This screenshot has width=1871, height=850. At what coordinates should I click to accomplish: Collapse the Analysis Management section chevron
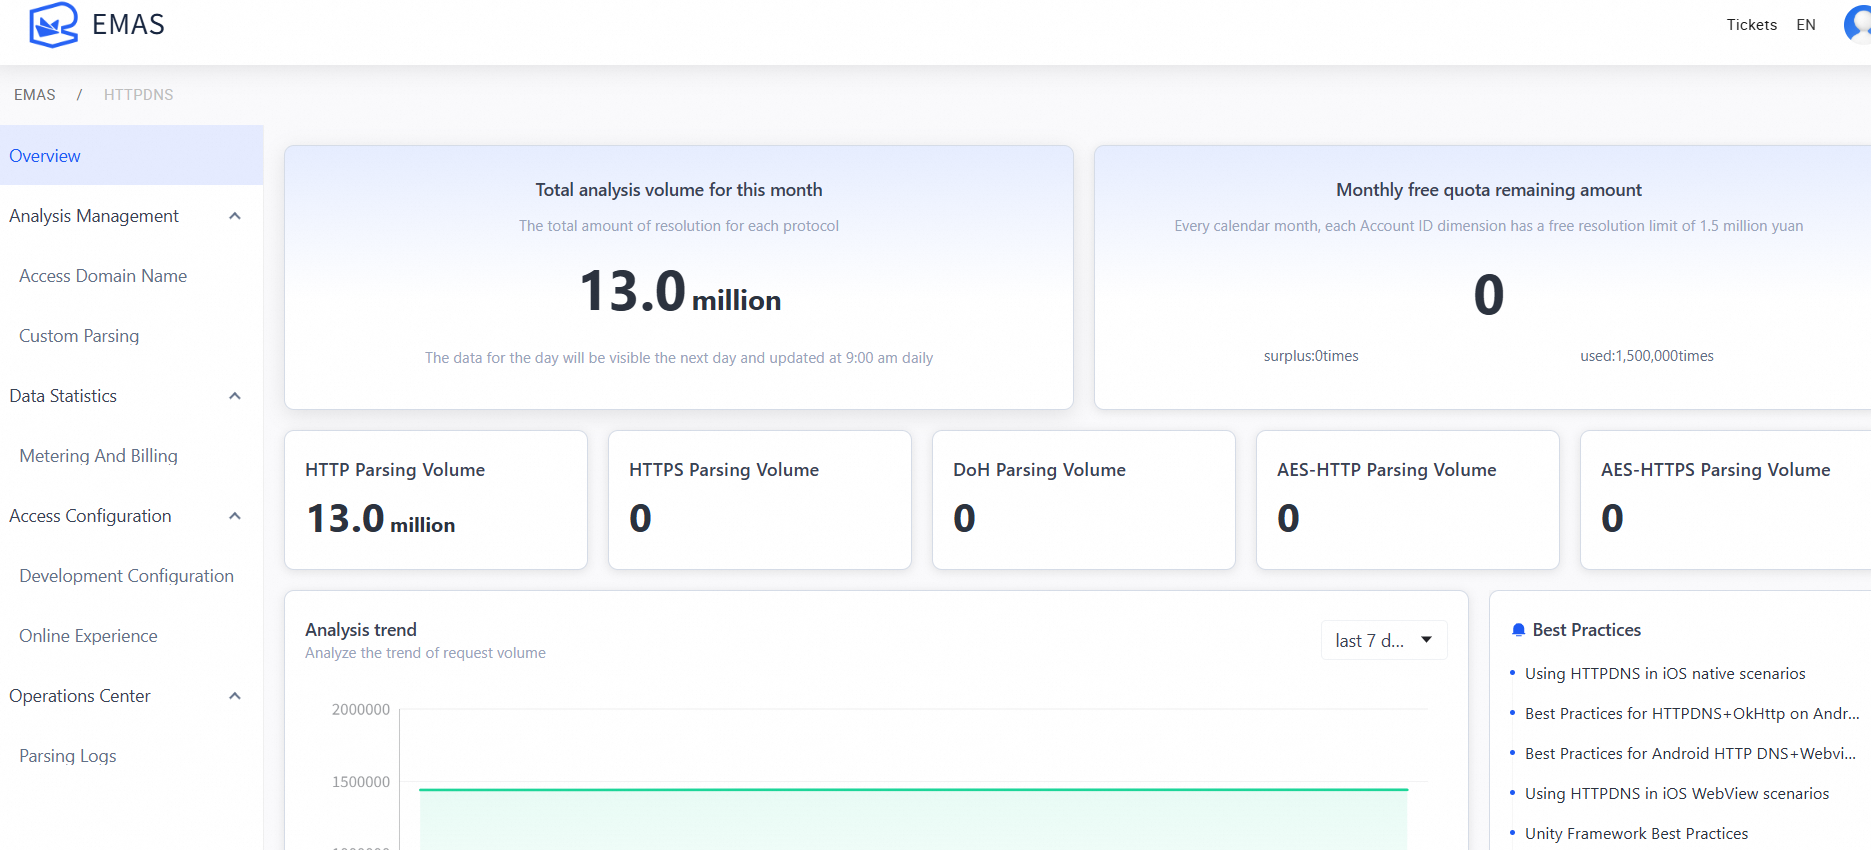click(235, 216)
